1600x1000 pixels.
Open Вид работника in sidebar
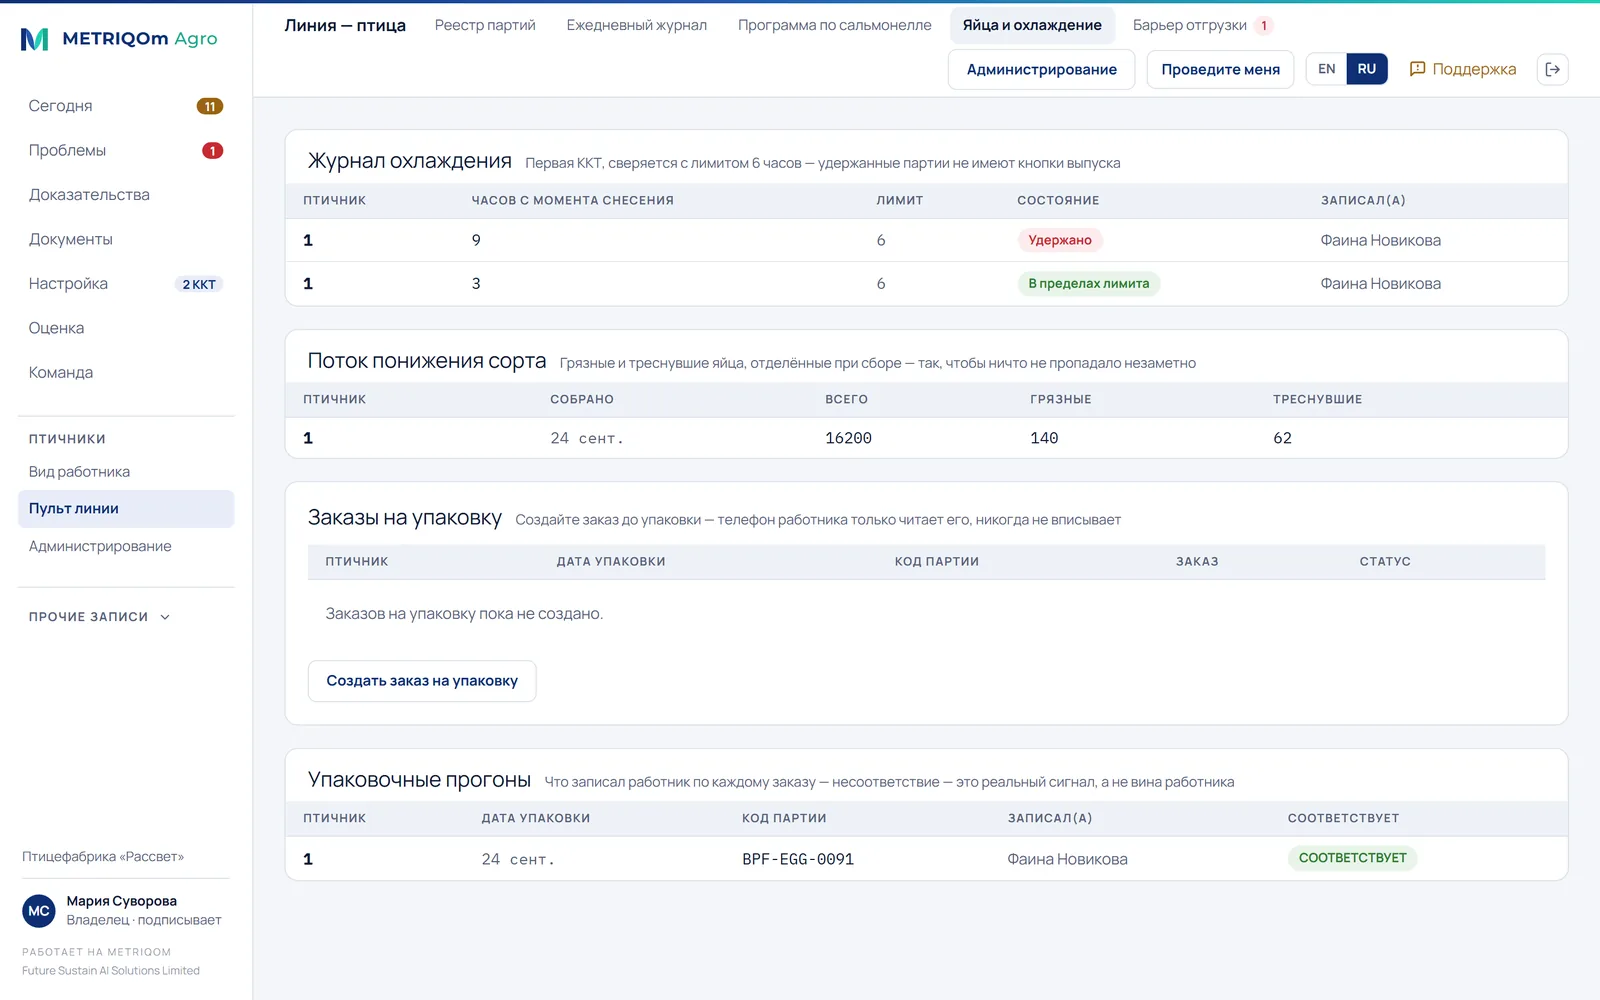126,472
